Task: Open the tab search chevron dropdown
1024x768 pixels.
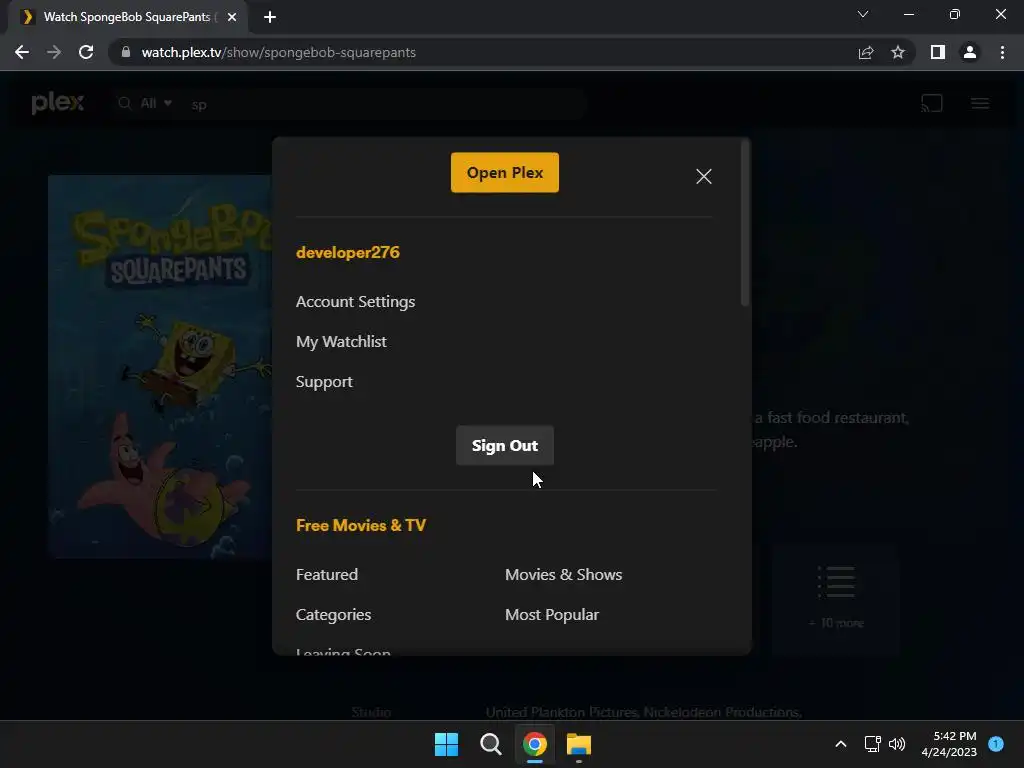Action: pyautogui.click(x=863, y=14)
